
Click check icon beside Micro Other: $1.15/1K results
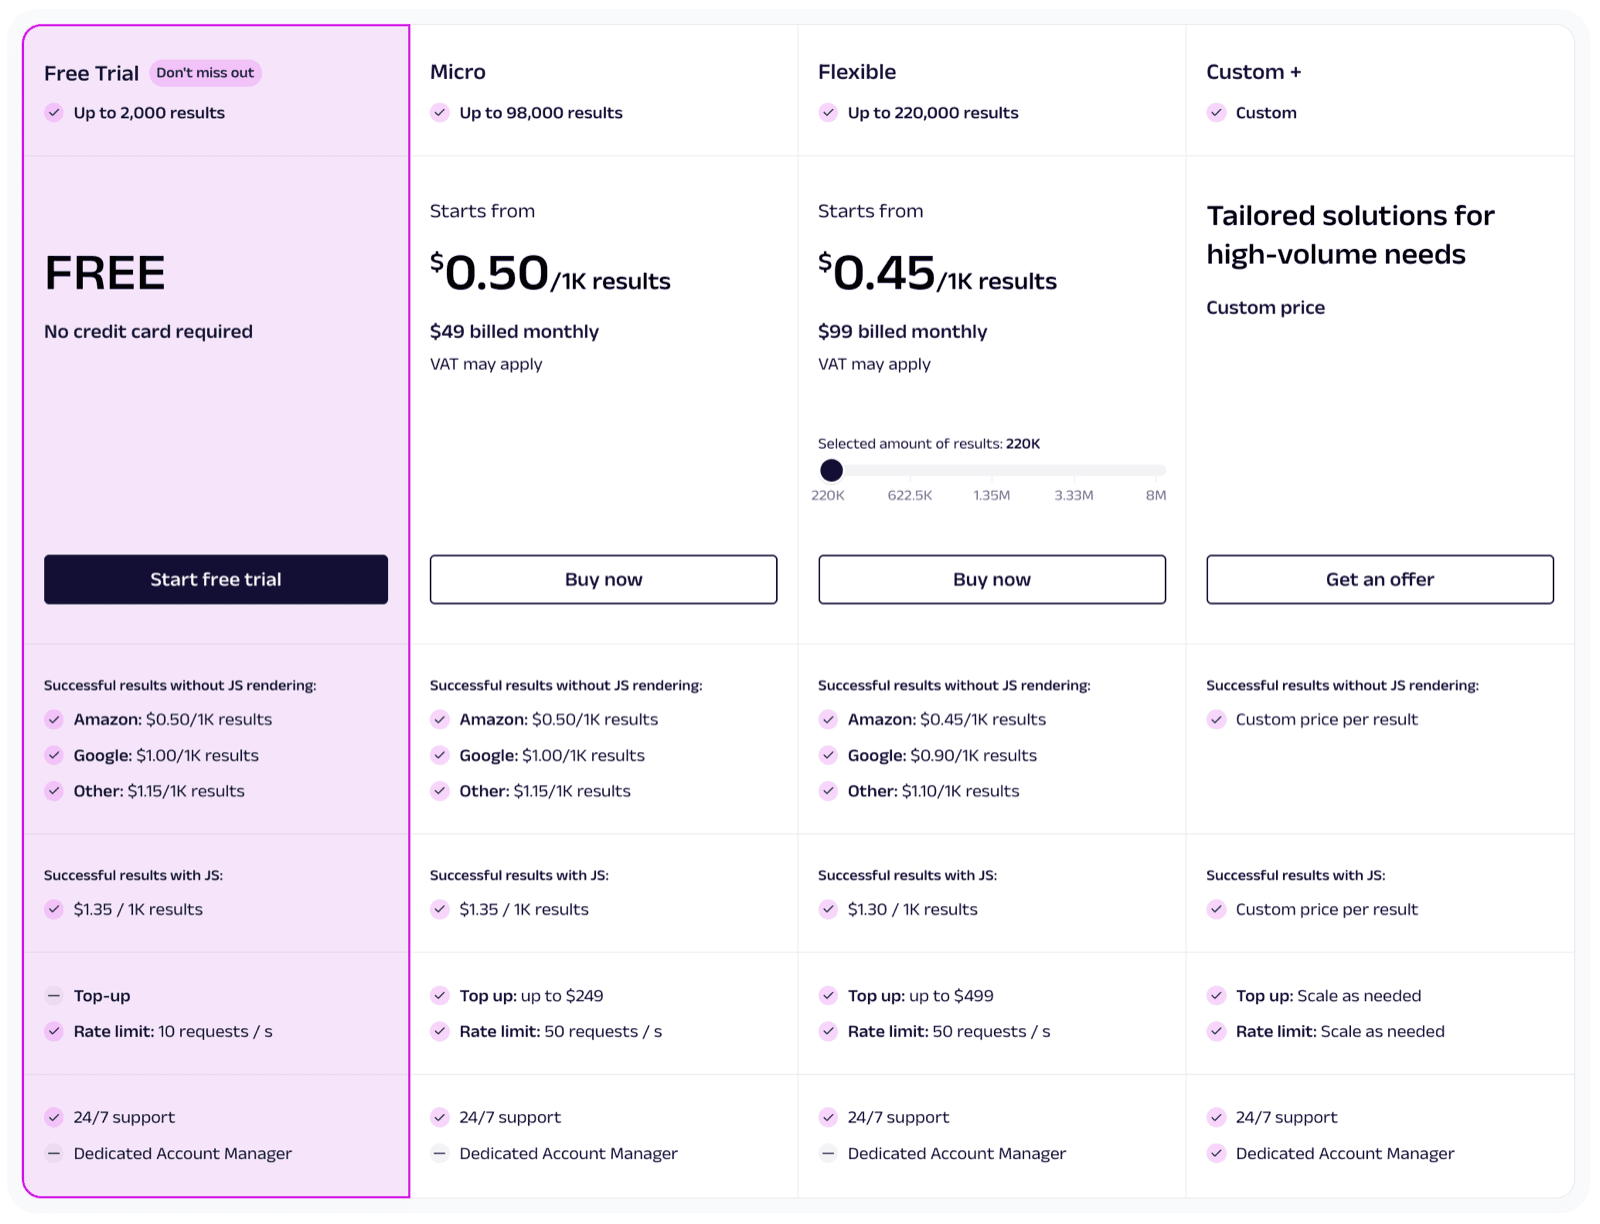coord(440,791)
